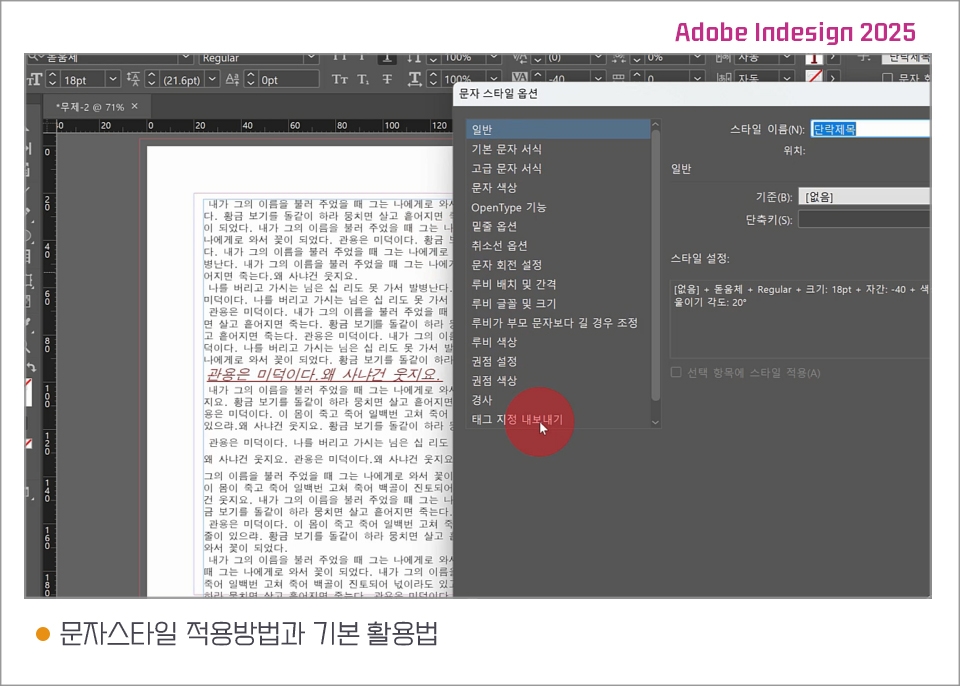Open the font family dropdown arrow
This screenshot has width=960, height=686.
(186, 58)
